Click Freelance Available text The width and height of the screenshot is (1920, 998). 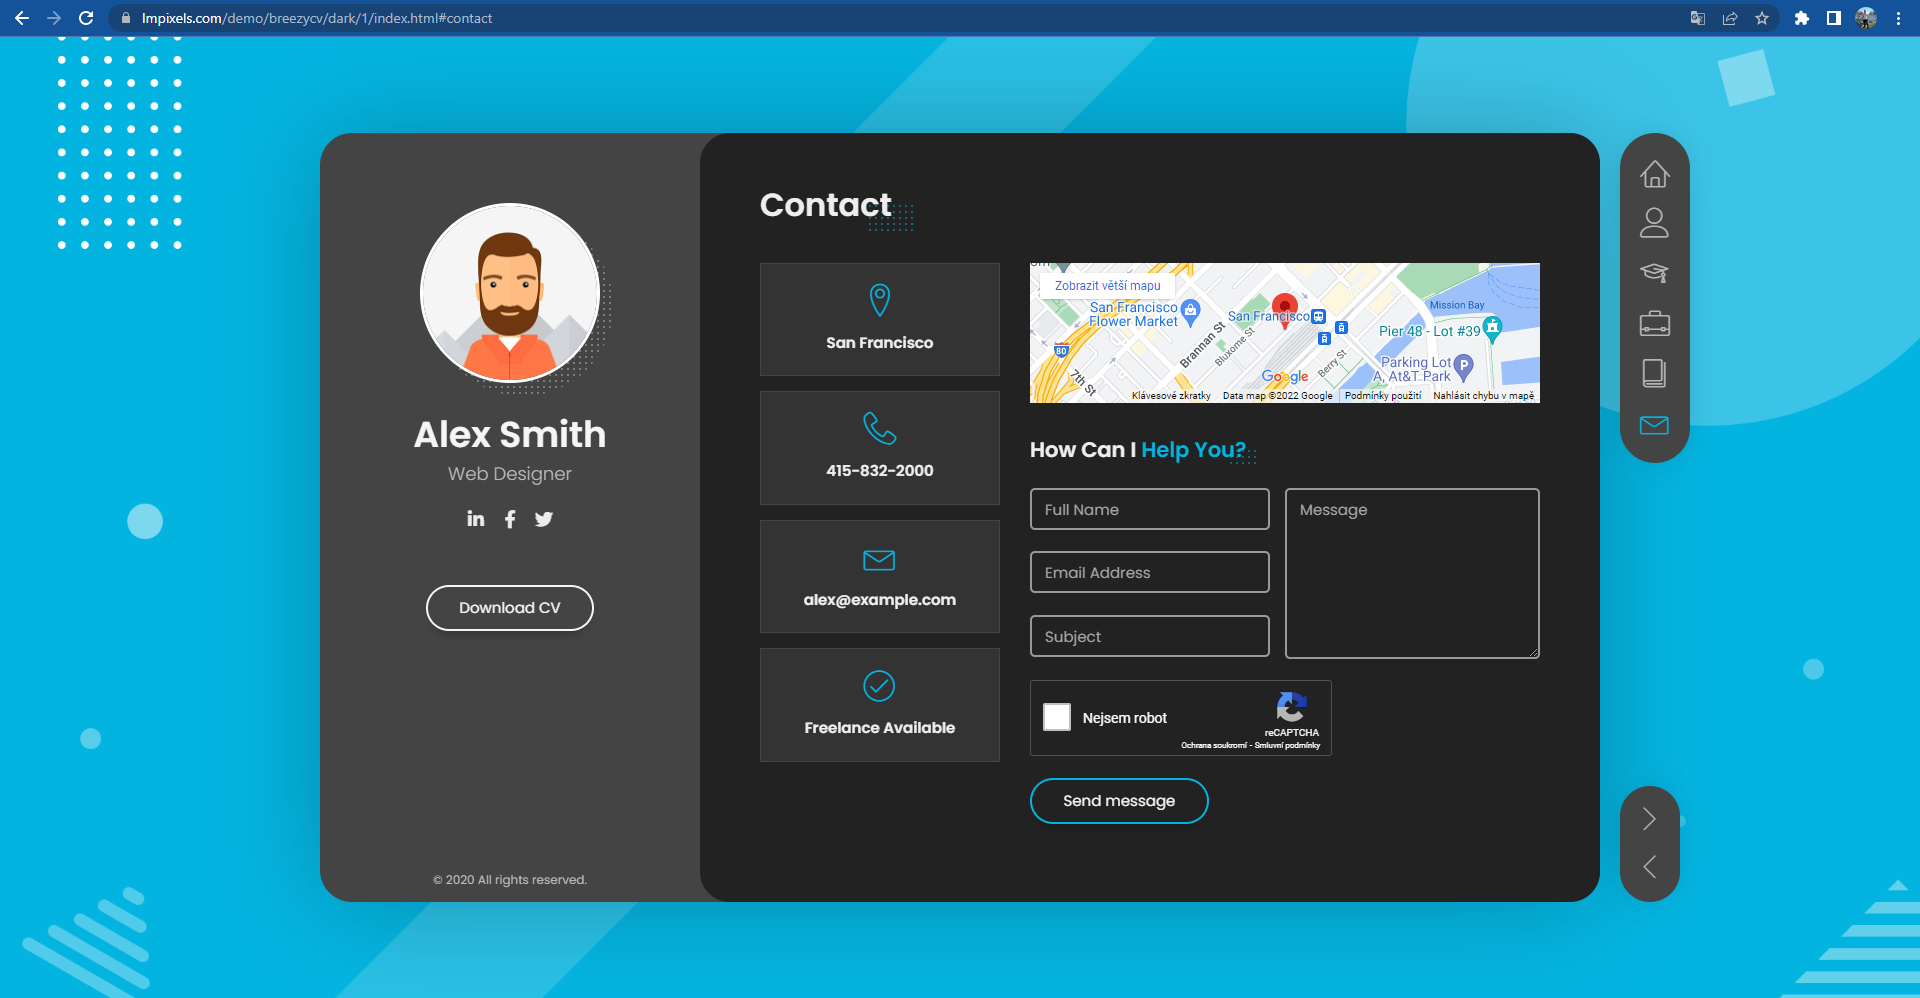pyautogui.click(x=880, y=728)
